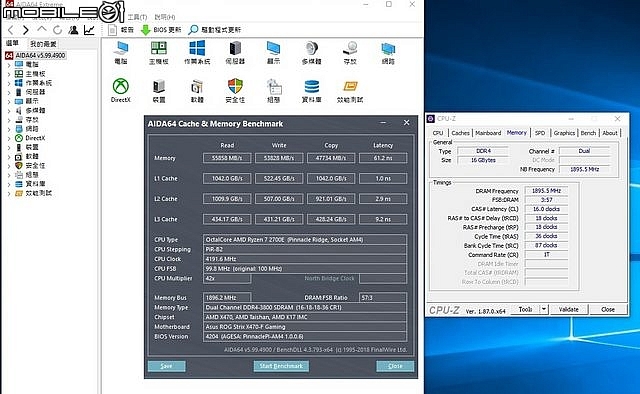Click the AIDA64 back navigation arrow
640x394 pixels.
(x=11, y=30)
